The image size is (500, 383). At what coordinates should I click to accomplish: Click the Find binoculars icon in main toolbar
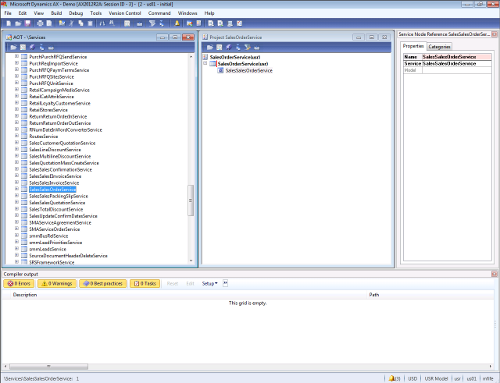coord(102,23)
